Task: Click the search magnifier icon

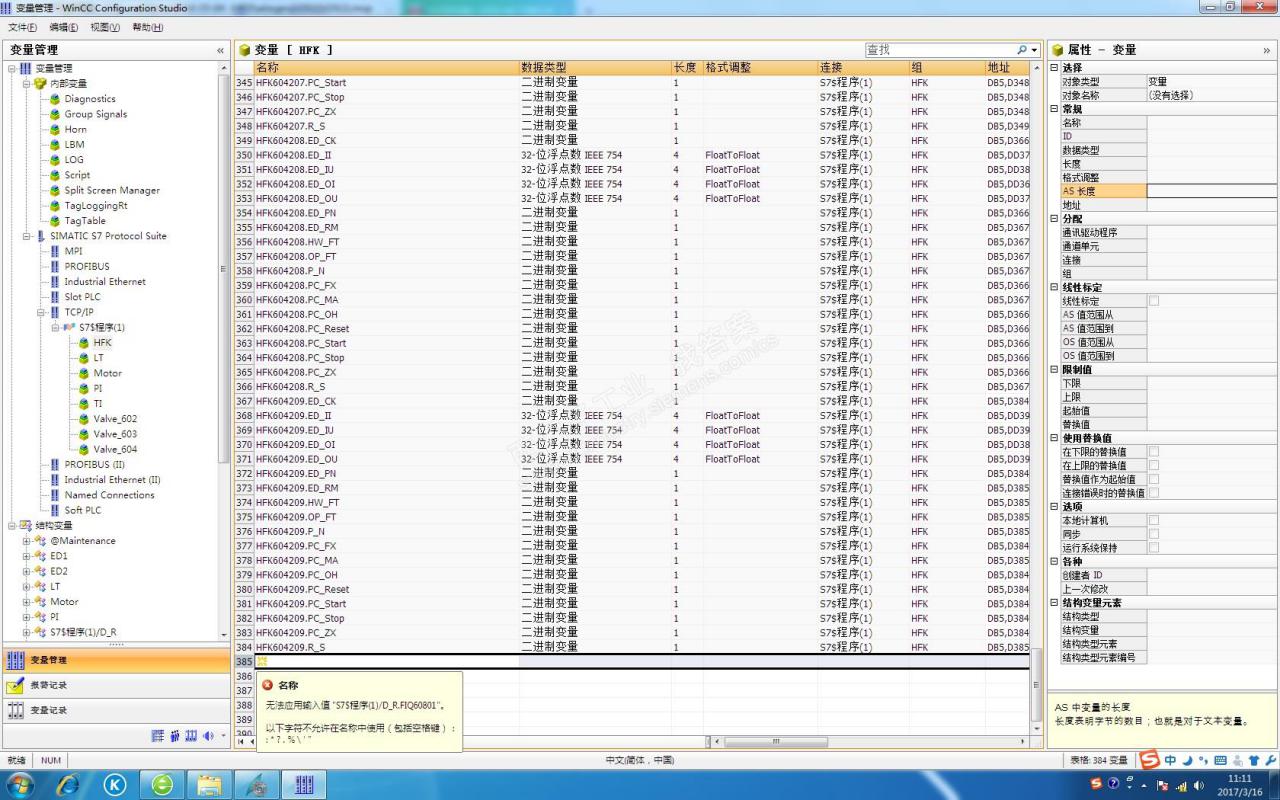Action: point(1022,50)
